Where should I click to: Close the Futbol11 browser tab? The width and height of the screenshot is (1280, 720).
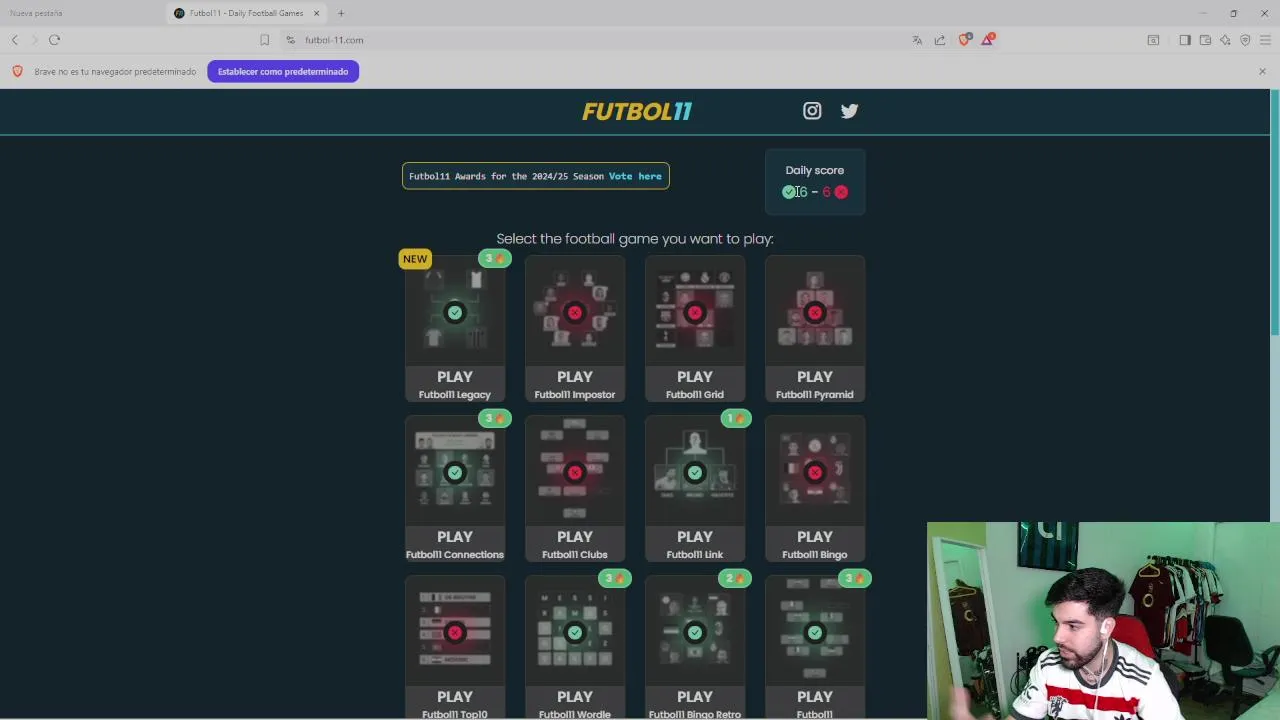[x=316, y=13]
